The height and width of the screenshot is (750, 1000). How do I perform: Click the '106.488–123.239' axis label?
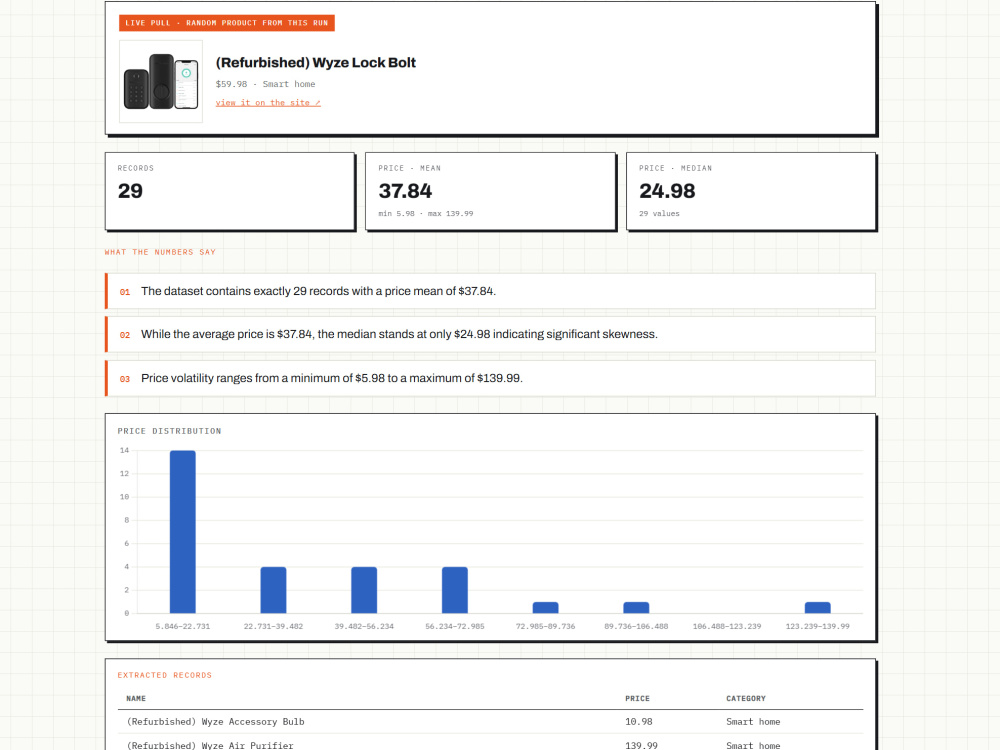point(727,626)
